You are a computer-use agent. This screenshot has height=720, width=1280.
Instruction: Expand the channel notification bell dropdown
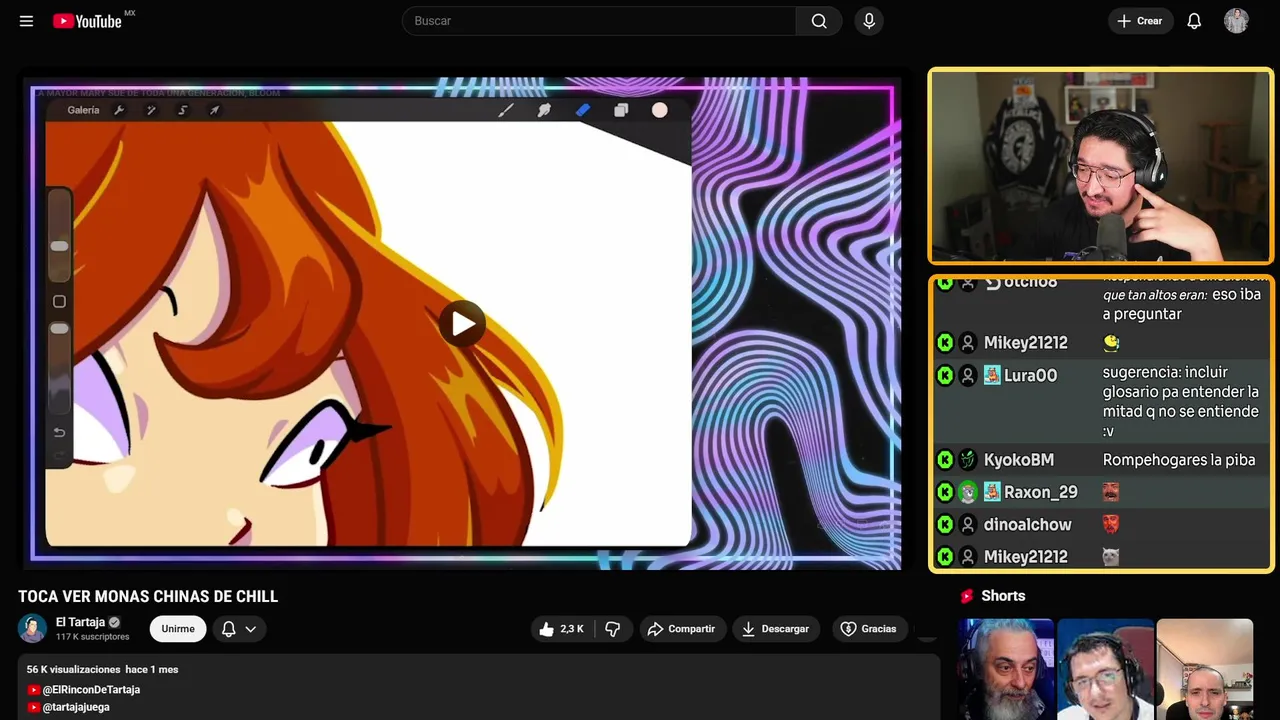pos(239,629)
